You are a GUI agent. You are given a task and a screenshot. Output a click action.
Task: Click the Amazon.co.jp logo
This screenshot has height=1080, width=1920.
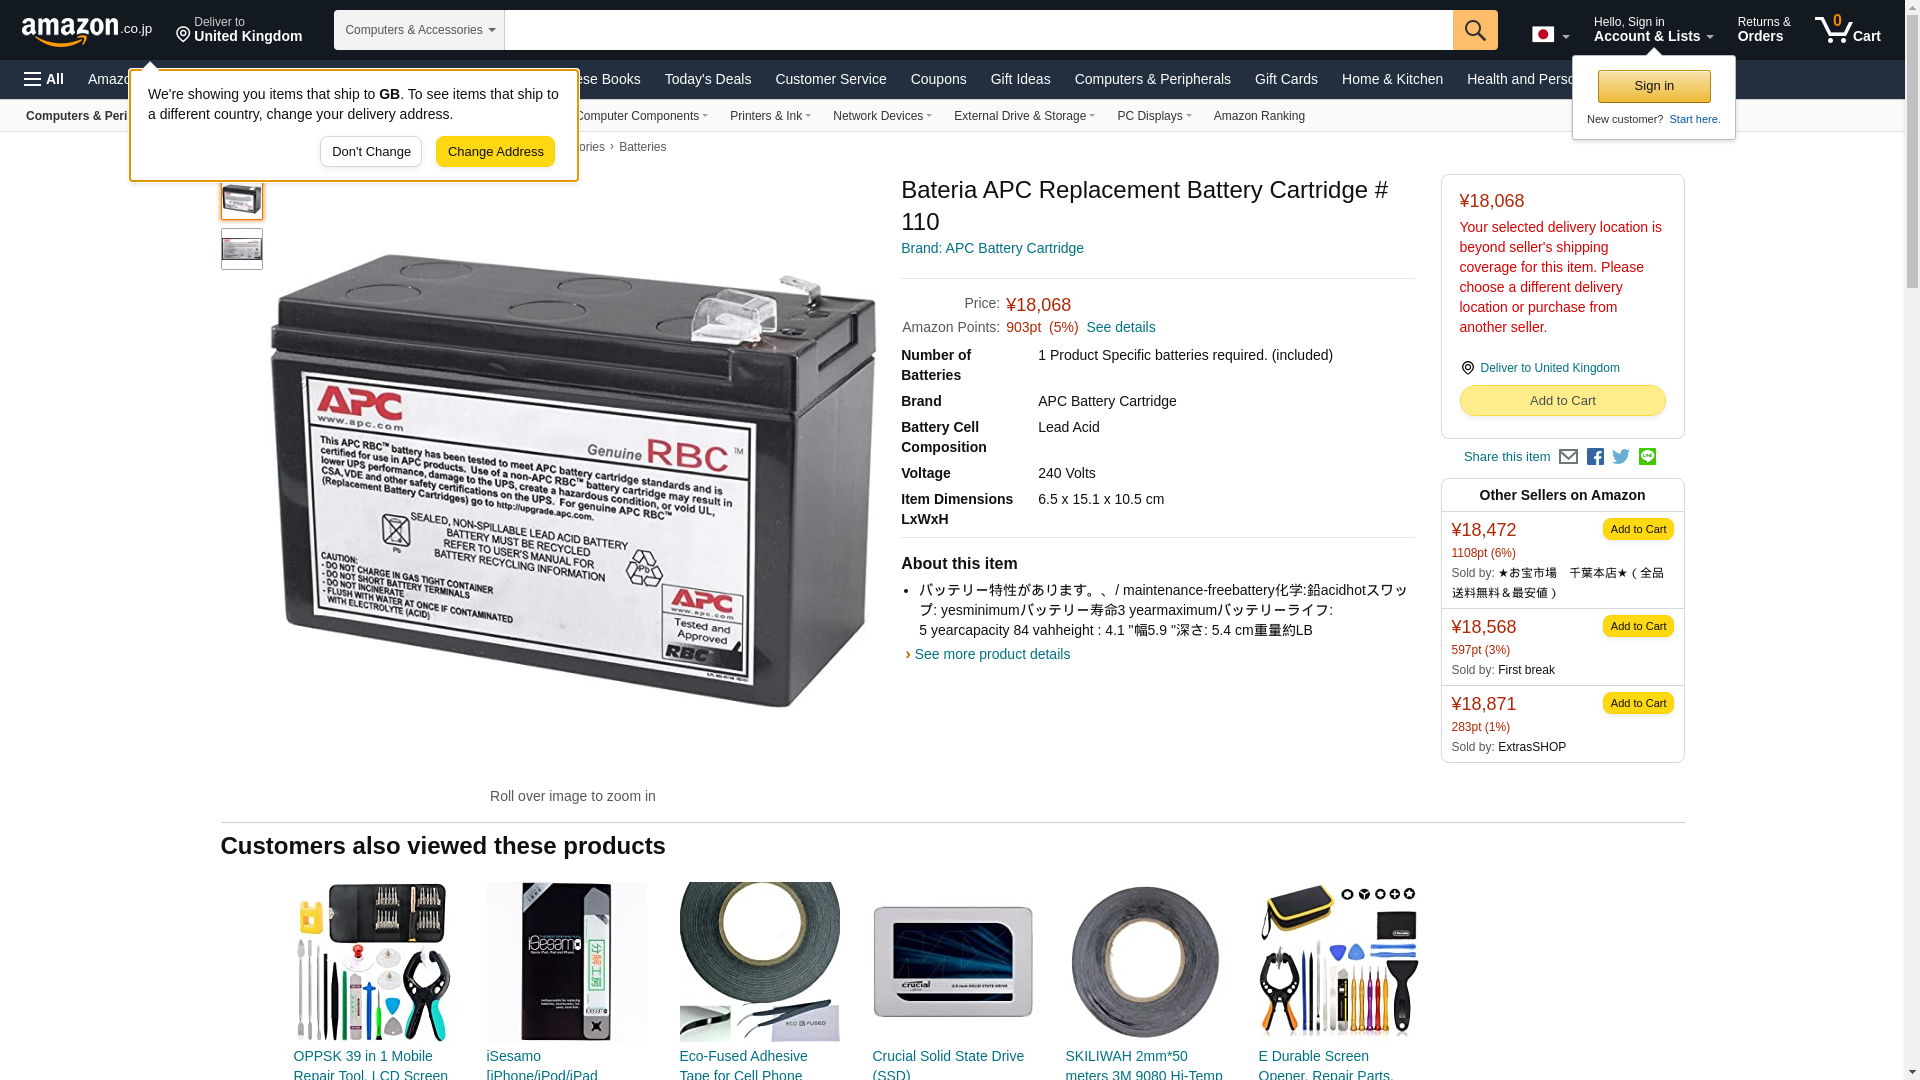(87, 31)
